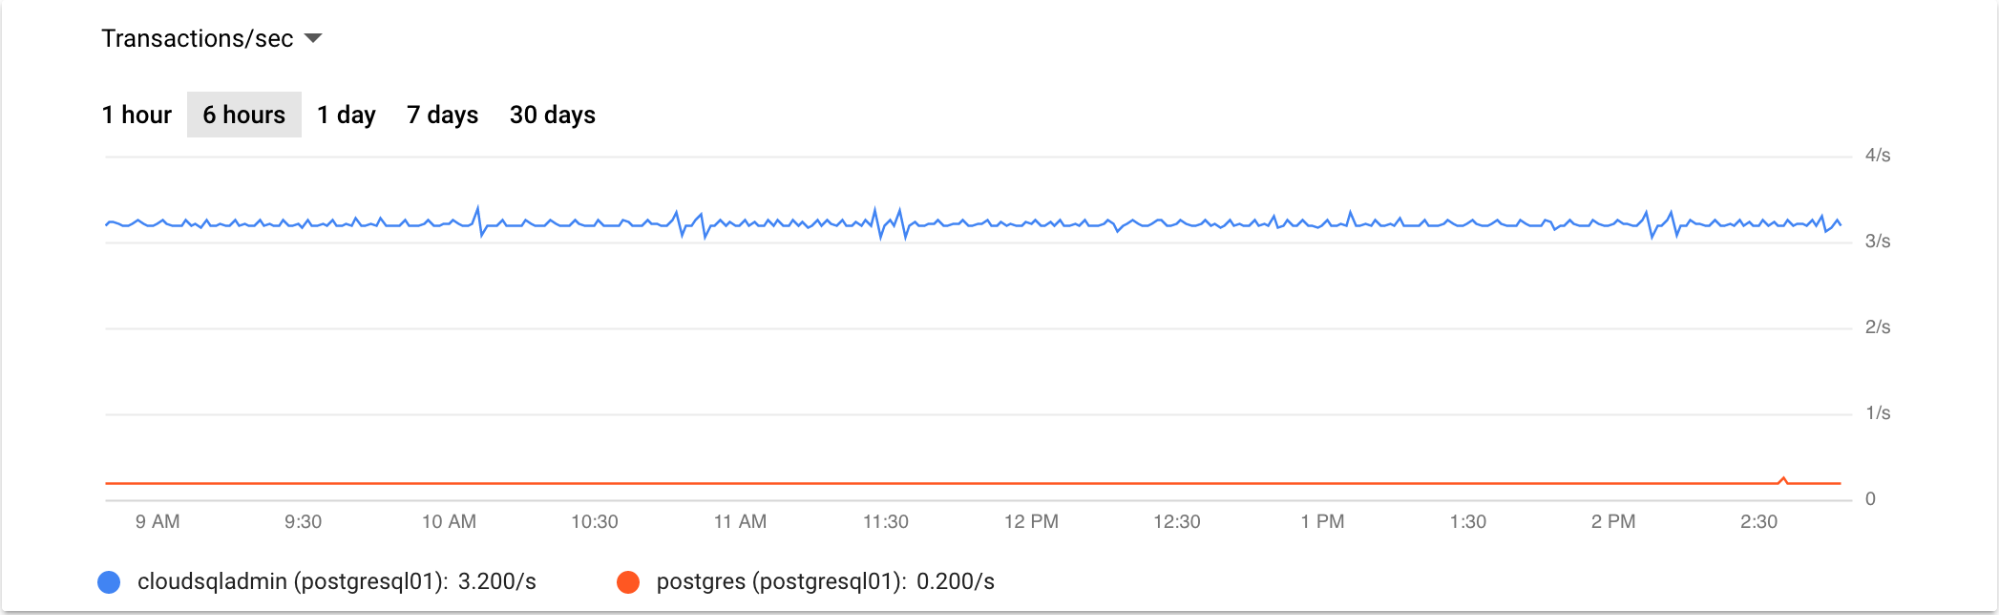This screenshot has width=1999, height=615.
Task: Click the blue cloudsqladmin legend dot
Action: tap(110, 580)
